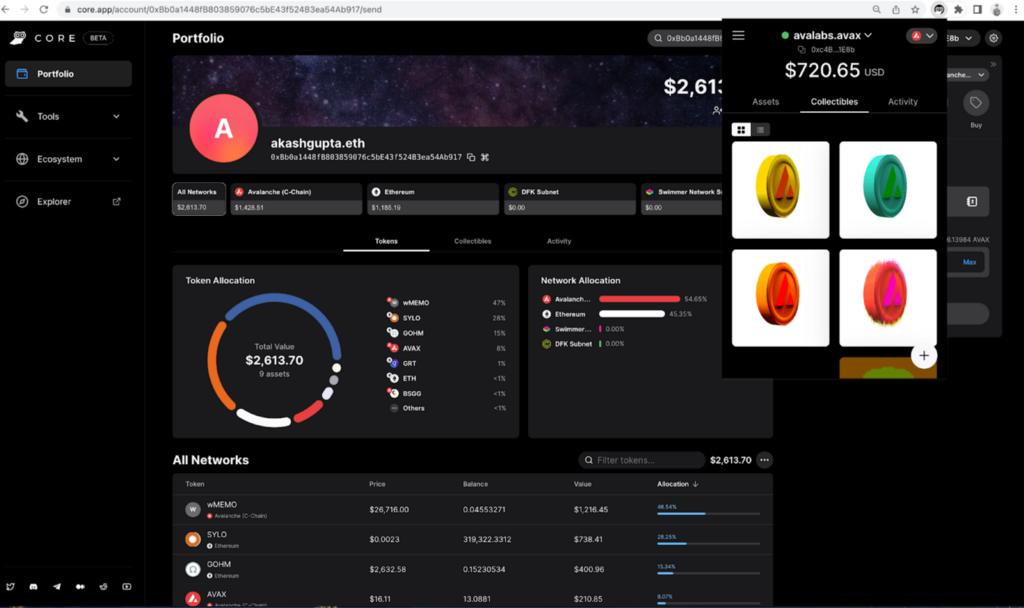Click the Add plus button in Collectibles popup
The height and width of the screenshot is (608, 1024).
coord(923,355)
